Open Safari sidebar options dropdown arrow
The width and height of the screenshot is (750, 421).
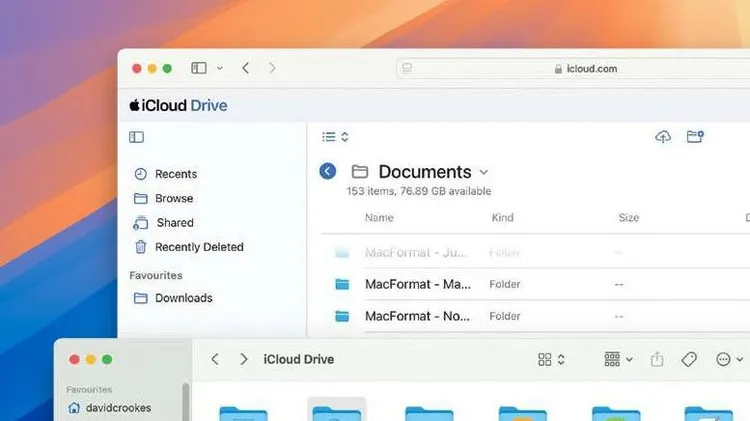coord(220,68)
